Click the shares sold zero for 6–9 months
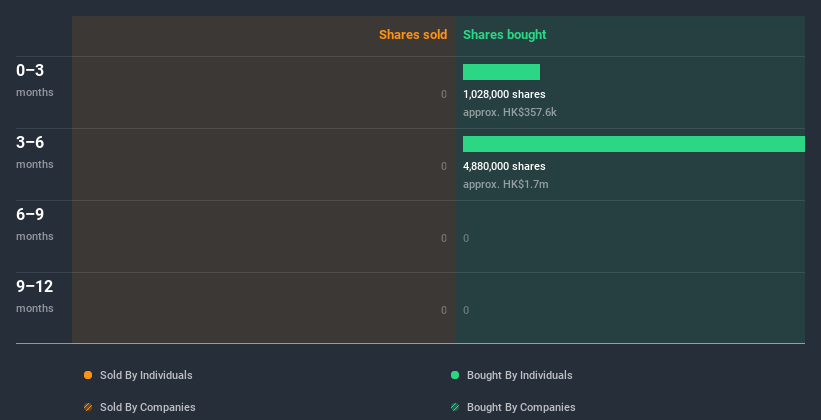 444,238
